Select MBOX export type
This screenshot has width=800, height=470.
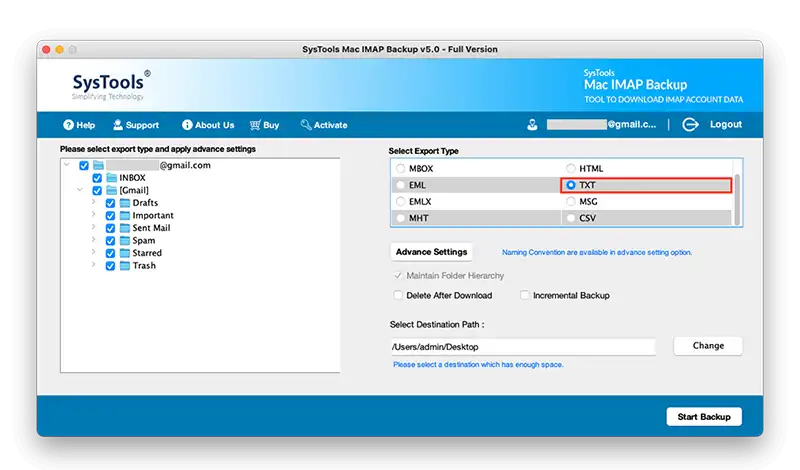point(401,168)
